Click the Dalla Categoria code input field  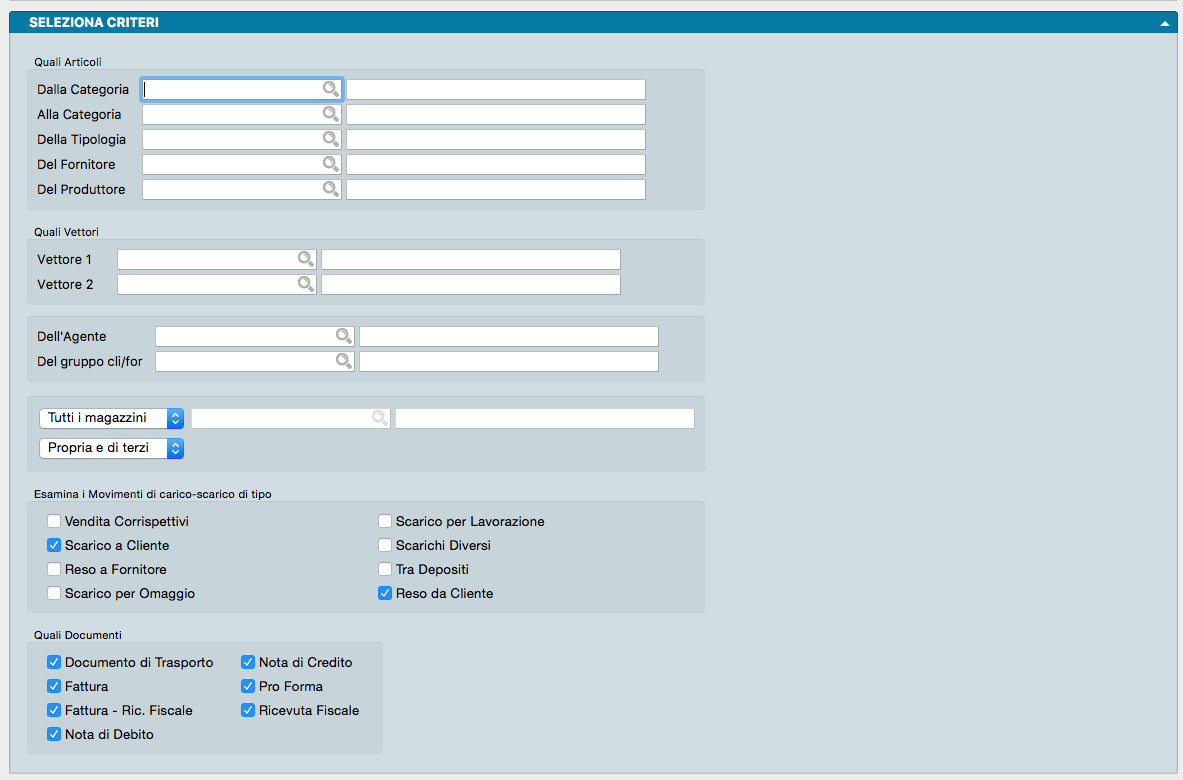coord(231,89)
